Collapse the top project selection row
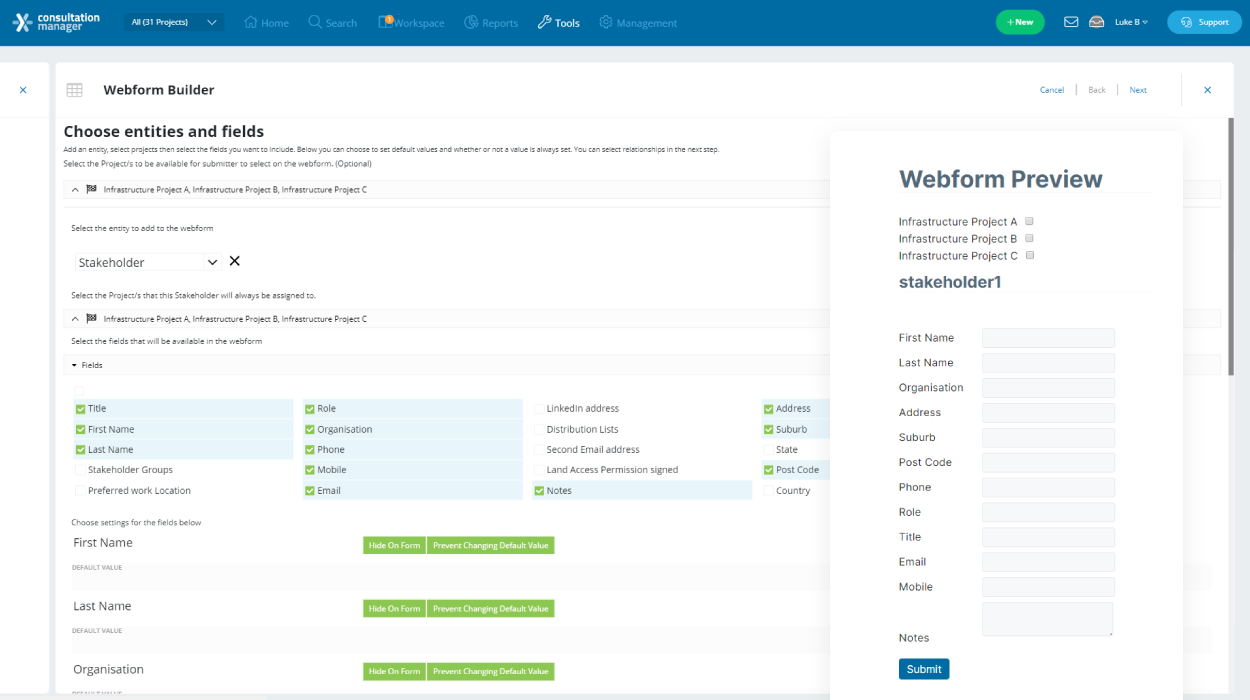 tap(76, 189)
